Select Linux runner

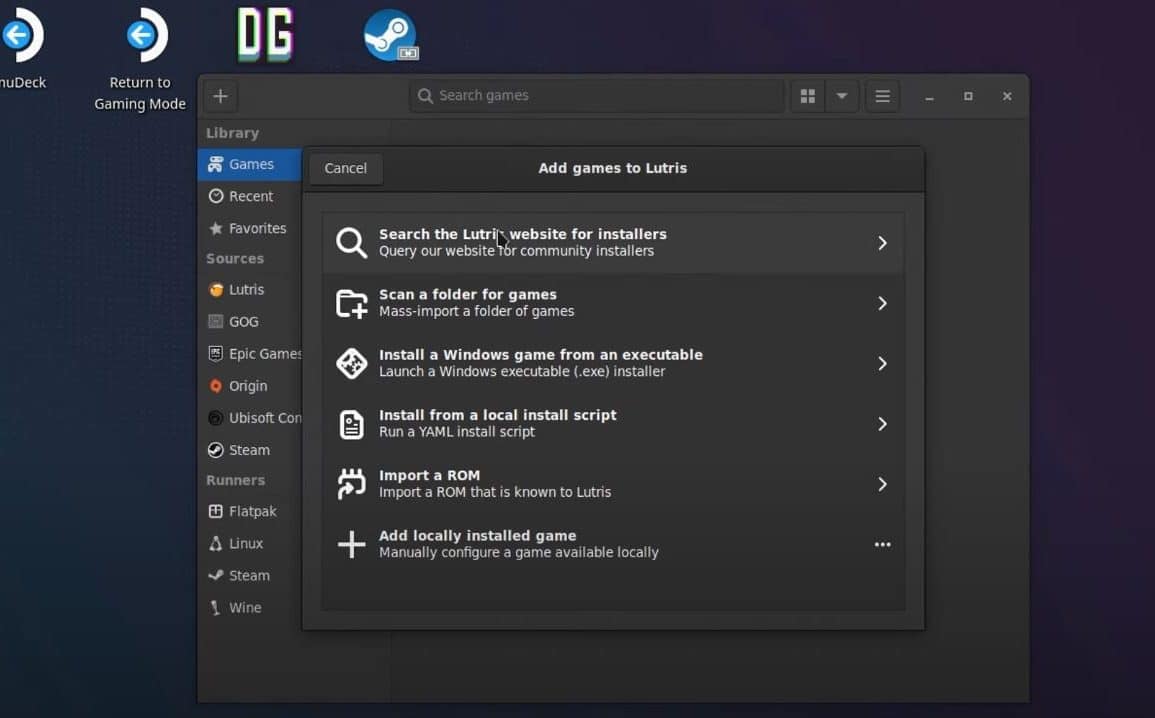tap(250, 543)
